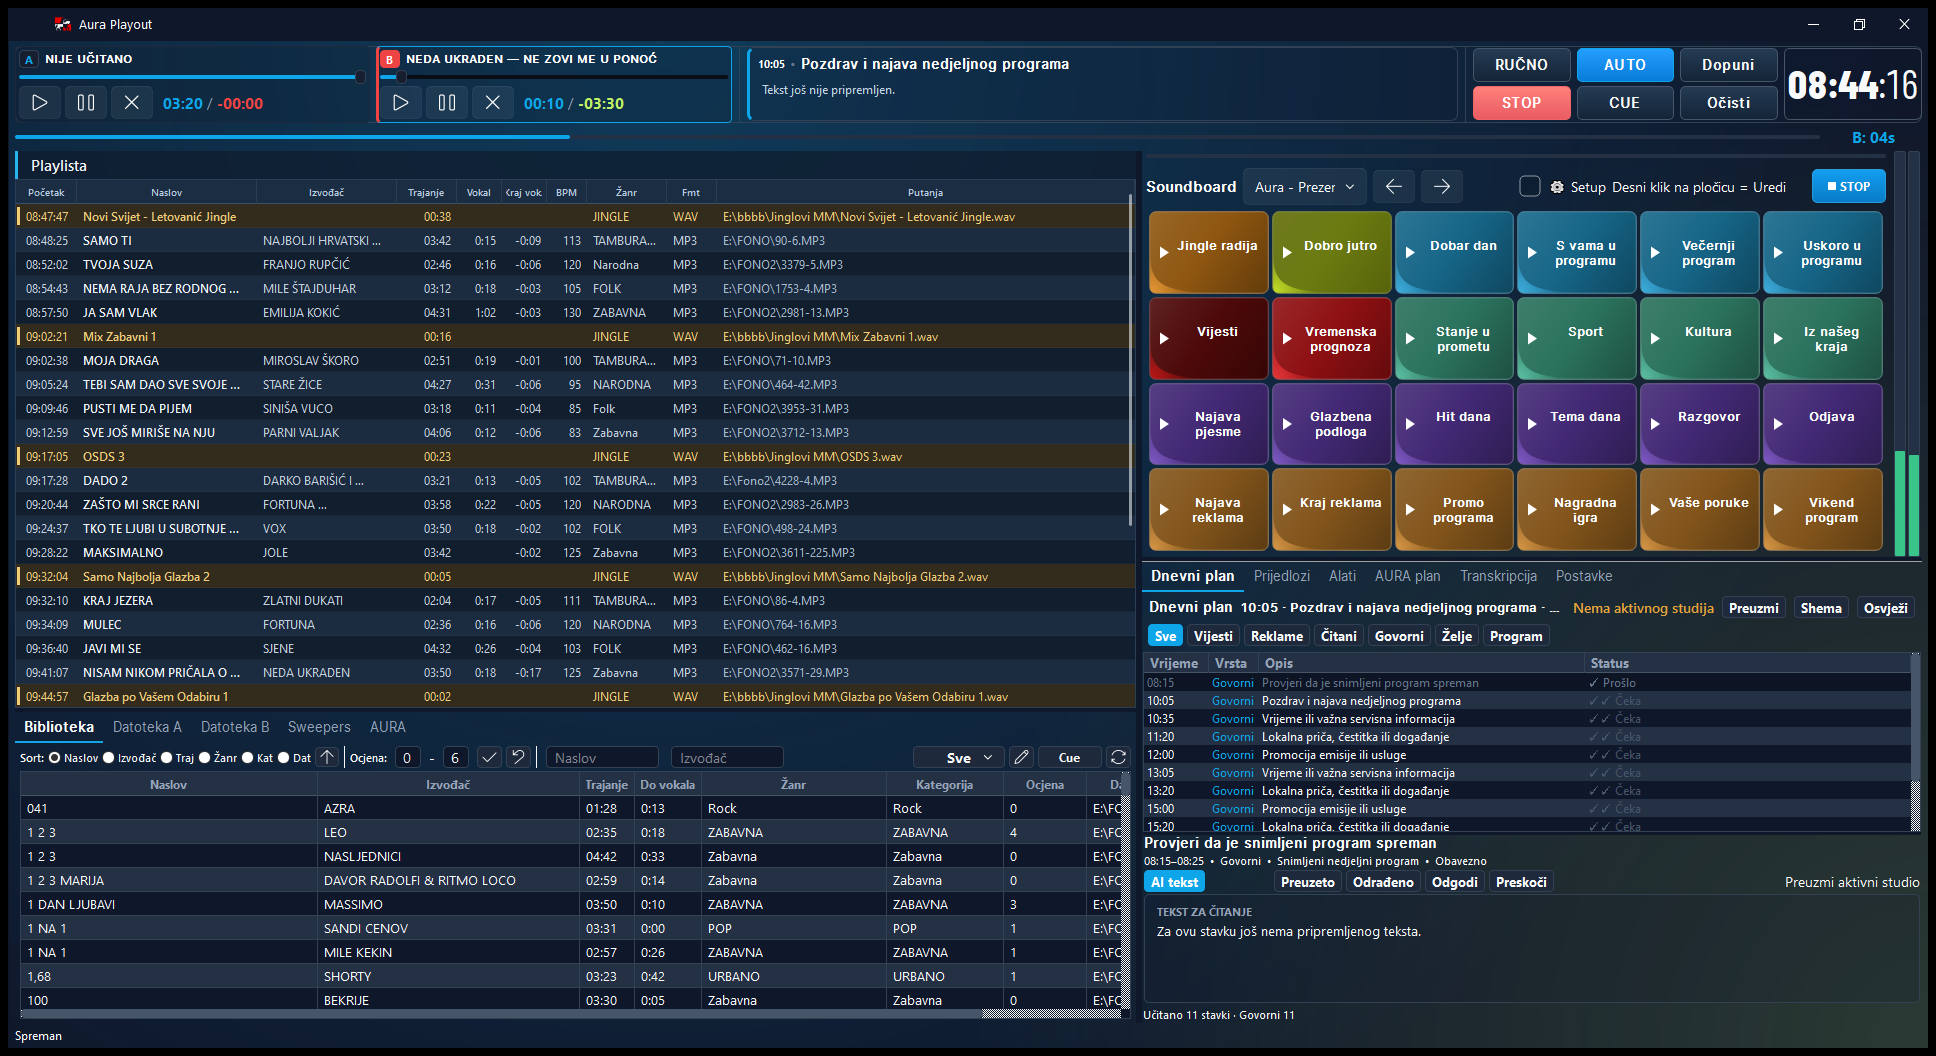Enable the soundboard Setup checkbox
The image size is (1936, 1056).
[1529, 186]
